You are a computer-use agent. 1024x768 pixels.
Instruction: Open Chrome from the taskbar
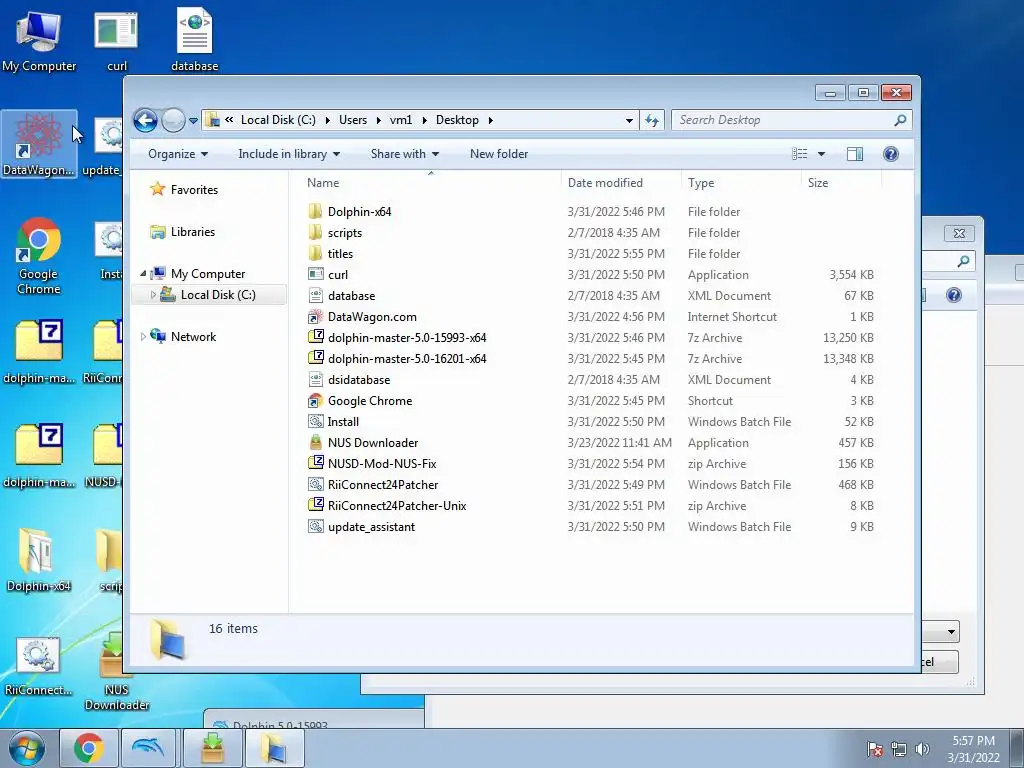point(89,748)
